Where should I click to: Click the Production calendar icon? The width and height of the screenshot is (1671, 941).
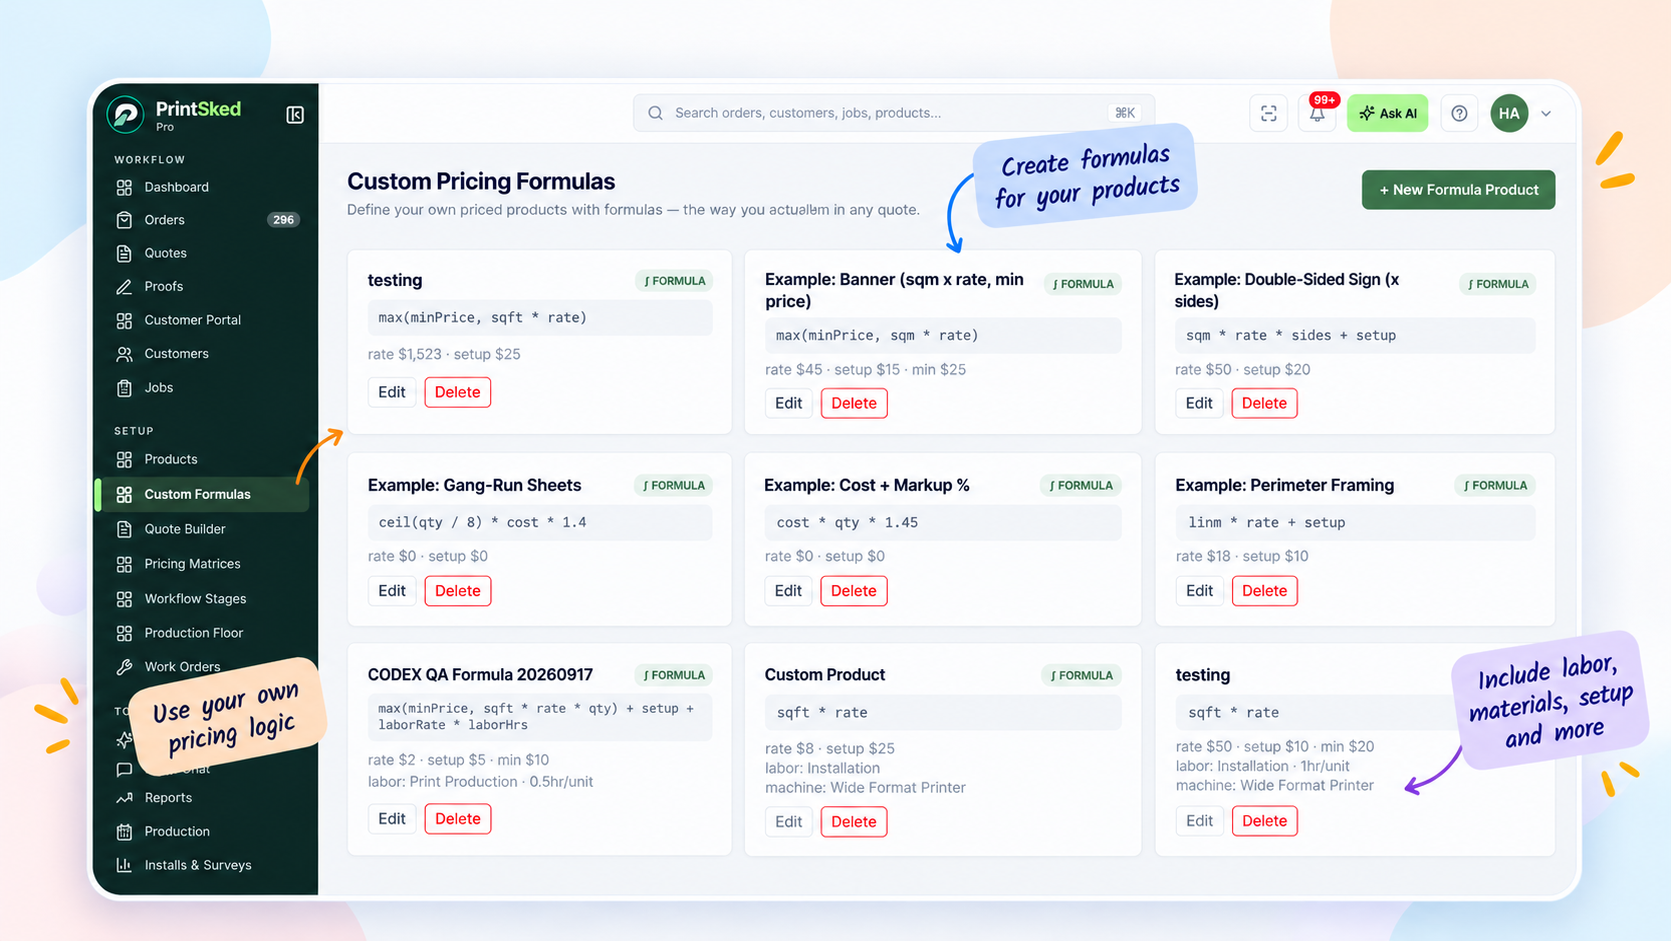point(124,832)
